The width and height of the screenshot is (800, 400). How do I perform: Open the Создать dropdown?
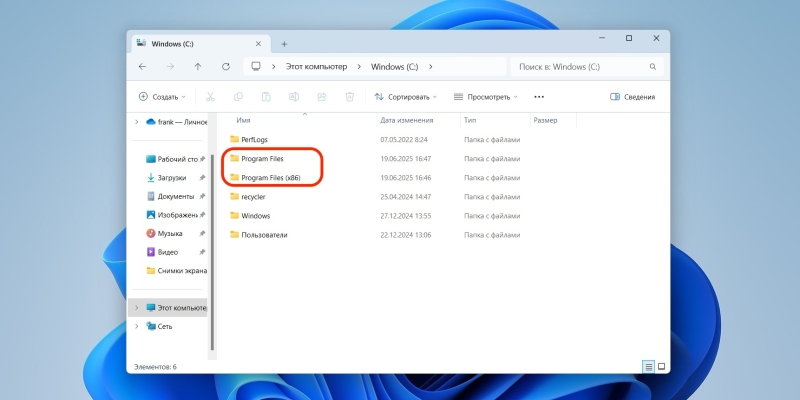click(162, 96)
